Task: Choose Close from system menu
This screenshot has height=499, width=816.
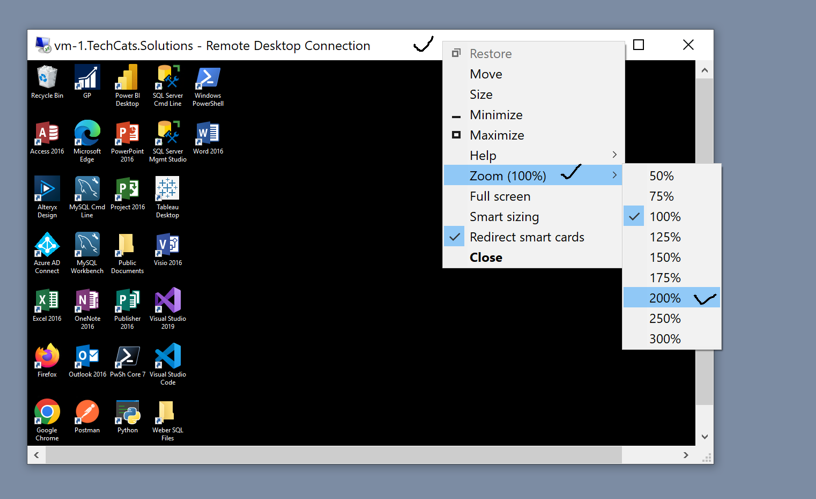Action: pyautogui.click(x=532, y=258)
